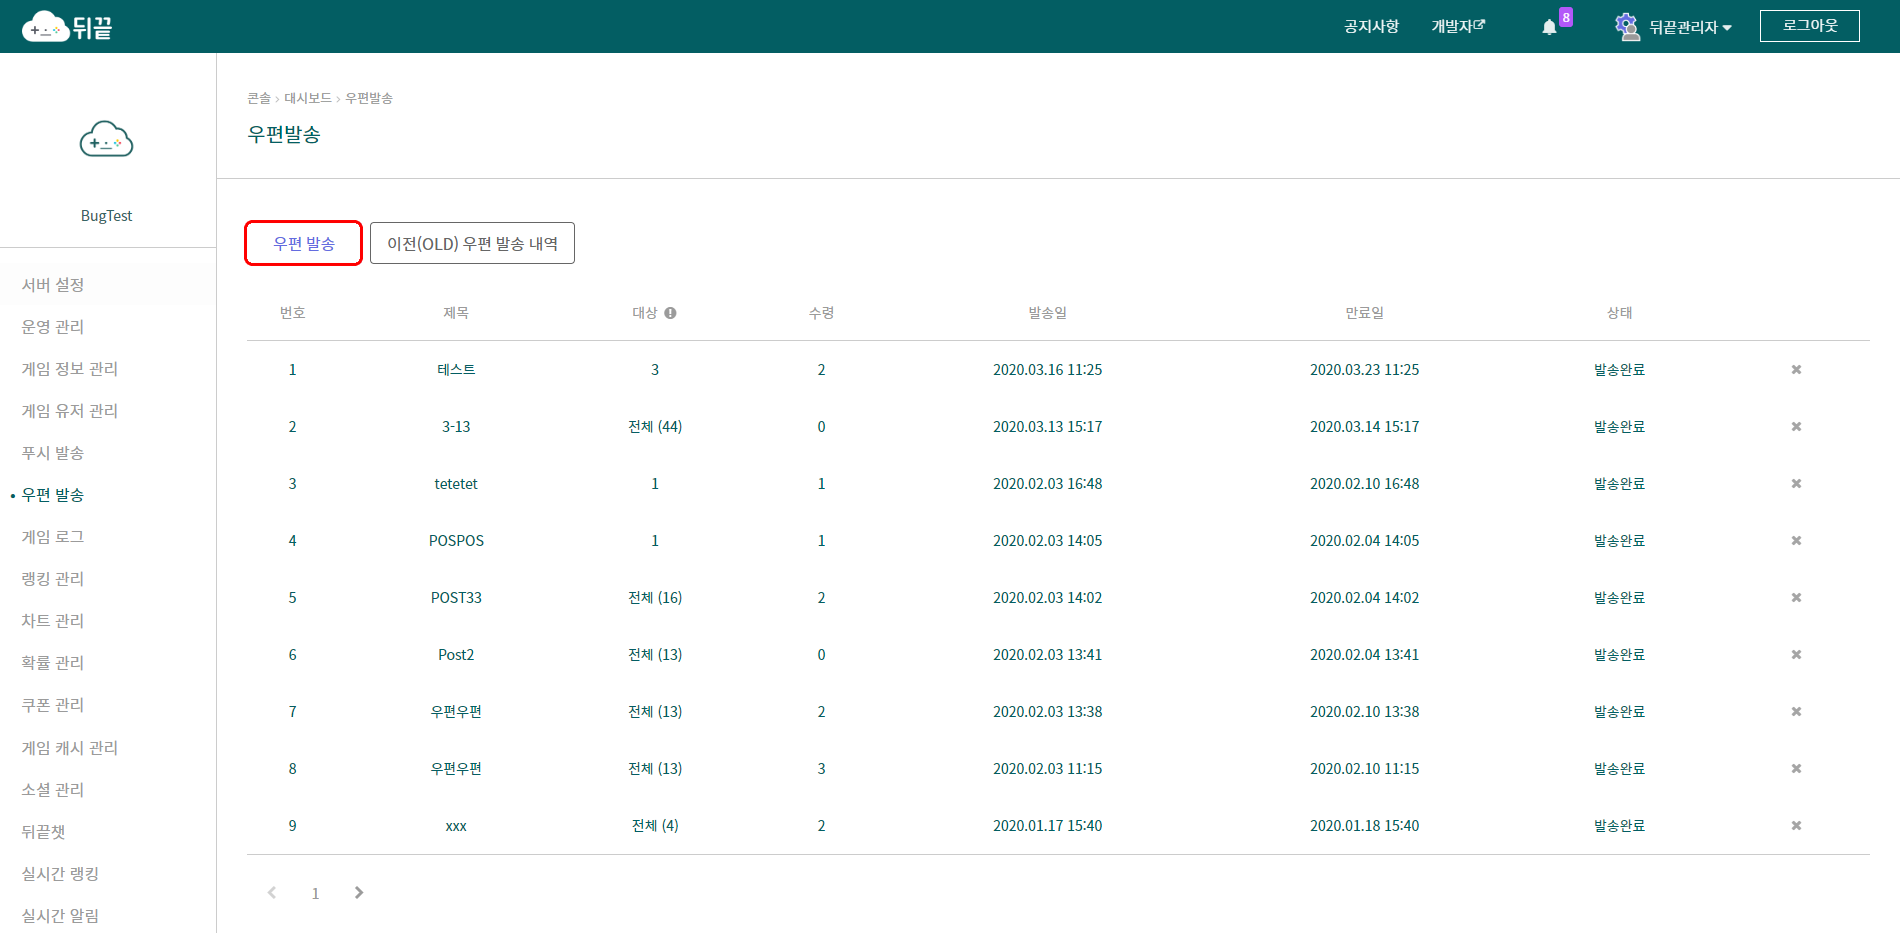This screenshot has height=933, width=1900.
Task: Open 운영 관리 in sidebar
Action: (x=53, y=327)
